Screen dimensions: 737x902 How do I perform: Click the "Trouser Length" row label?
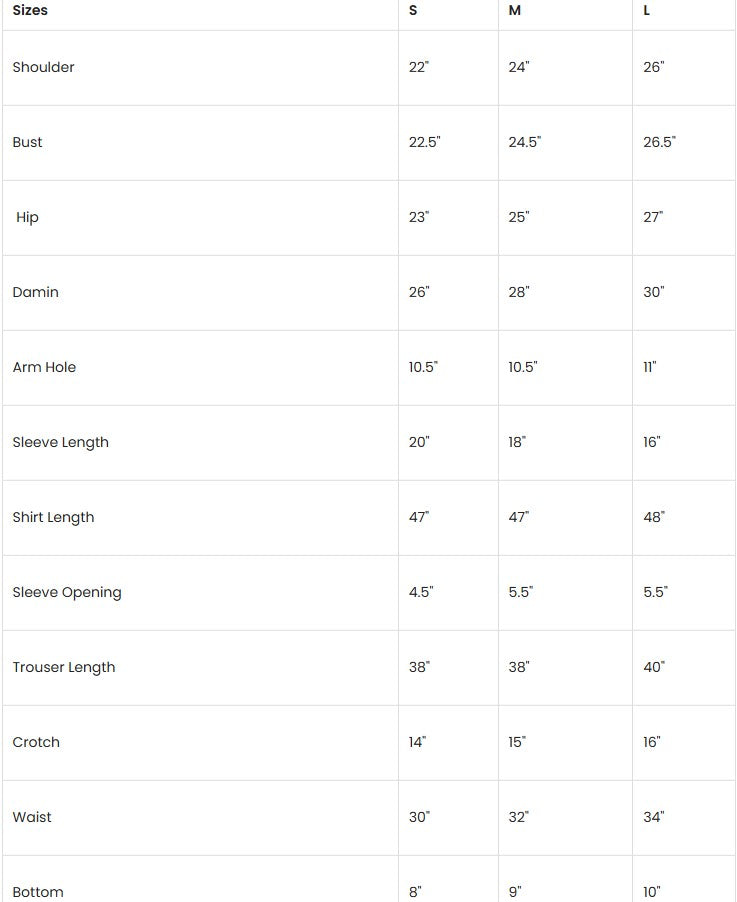coord(63,667)
